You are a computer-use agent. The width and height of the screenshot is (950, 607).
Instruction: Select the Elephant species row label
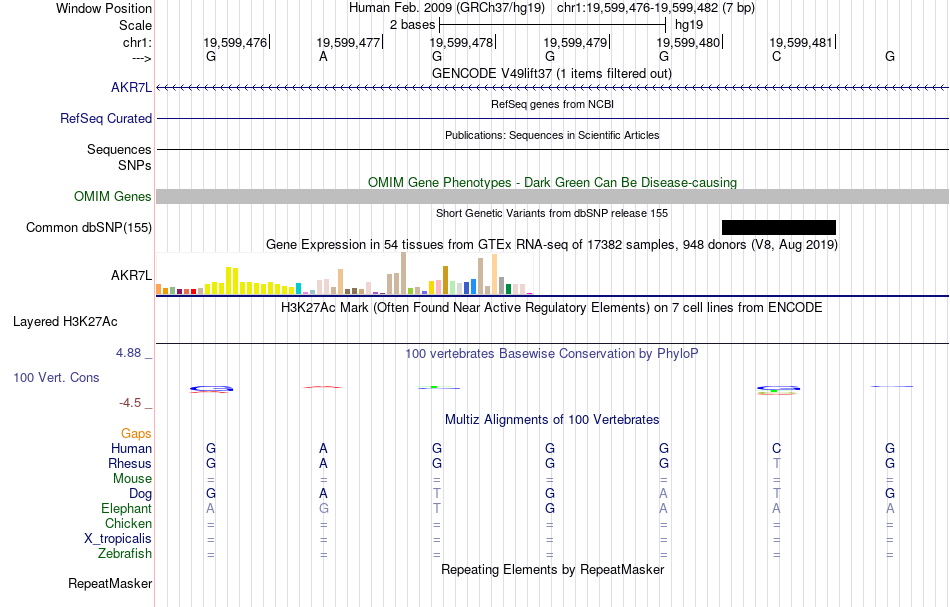coord(126,508)
